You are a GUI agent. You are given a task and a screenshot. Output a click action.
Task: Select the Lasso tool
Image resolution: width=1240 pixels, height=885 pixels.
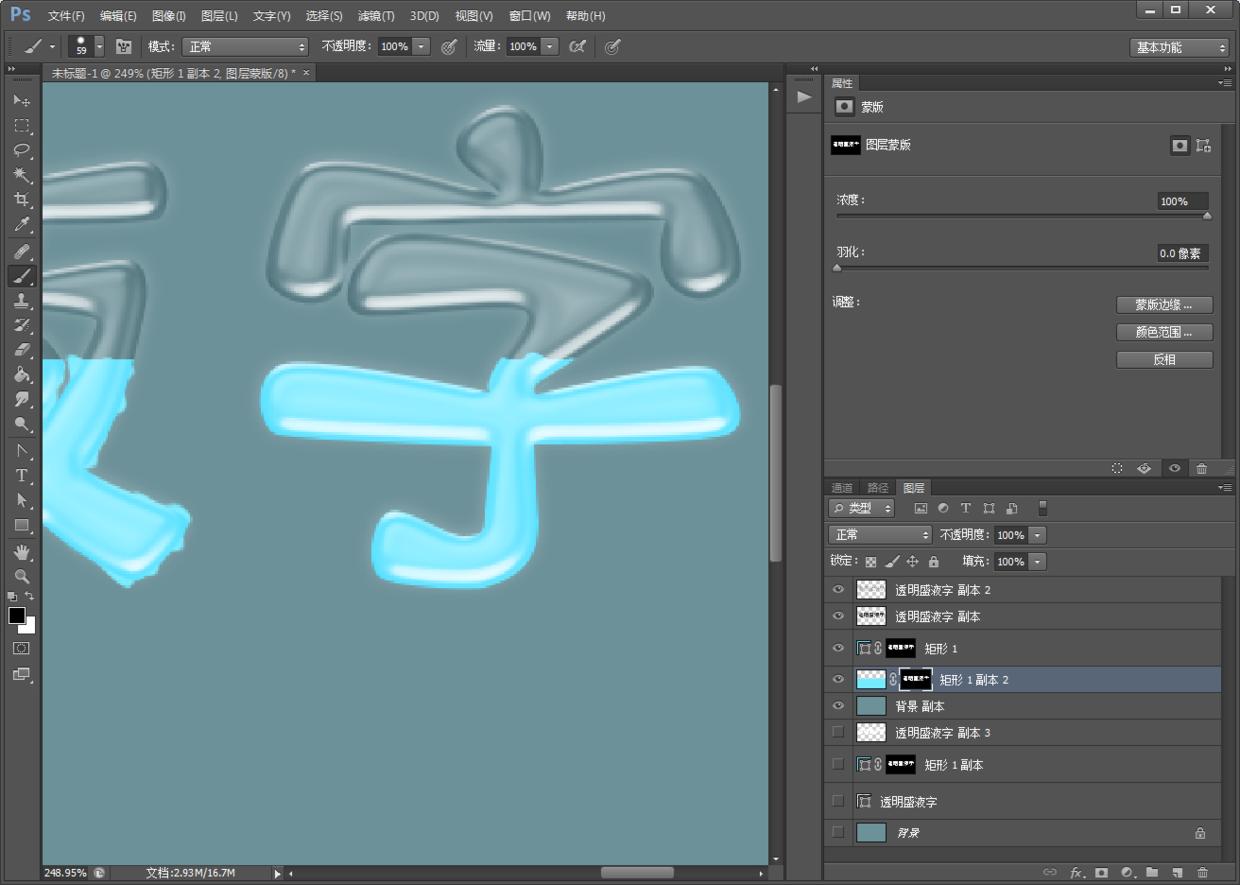[21, 150]
